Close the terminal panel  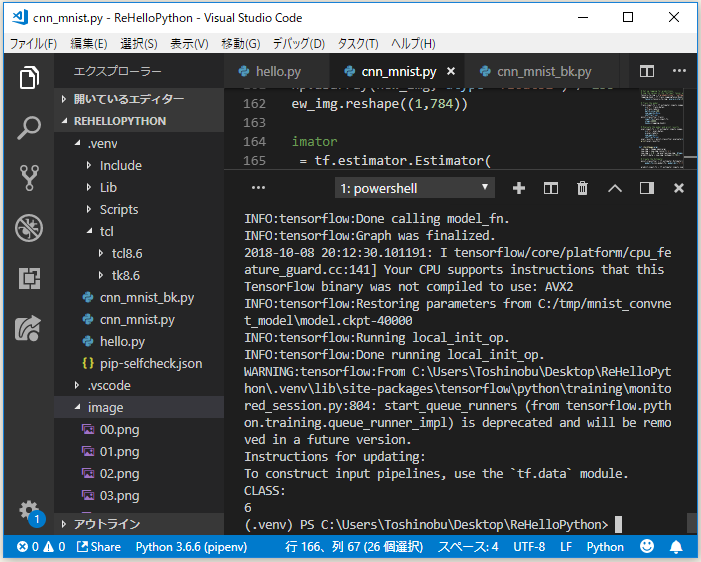[679, 188]
